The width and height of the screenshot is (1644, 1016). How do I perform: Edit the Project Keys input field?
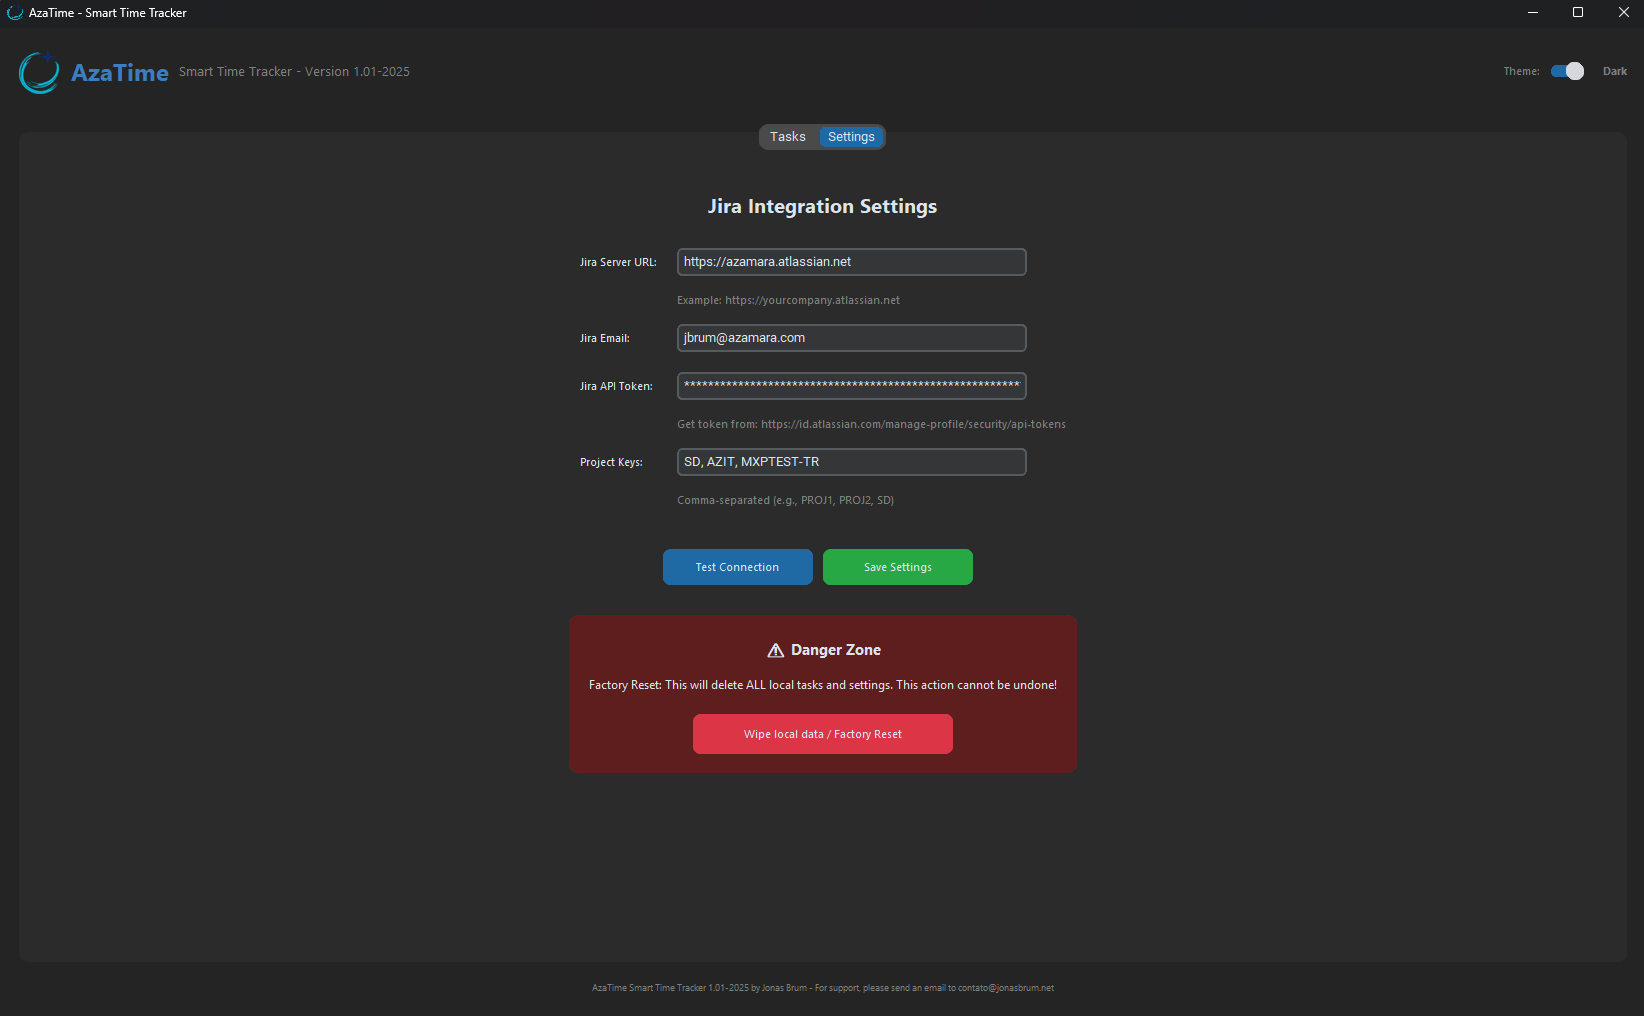click(x=851, y=462)
